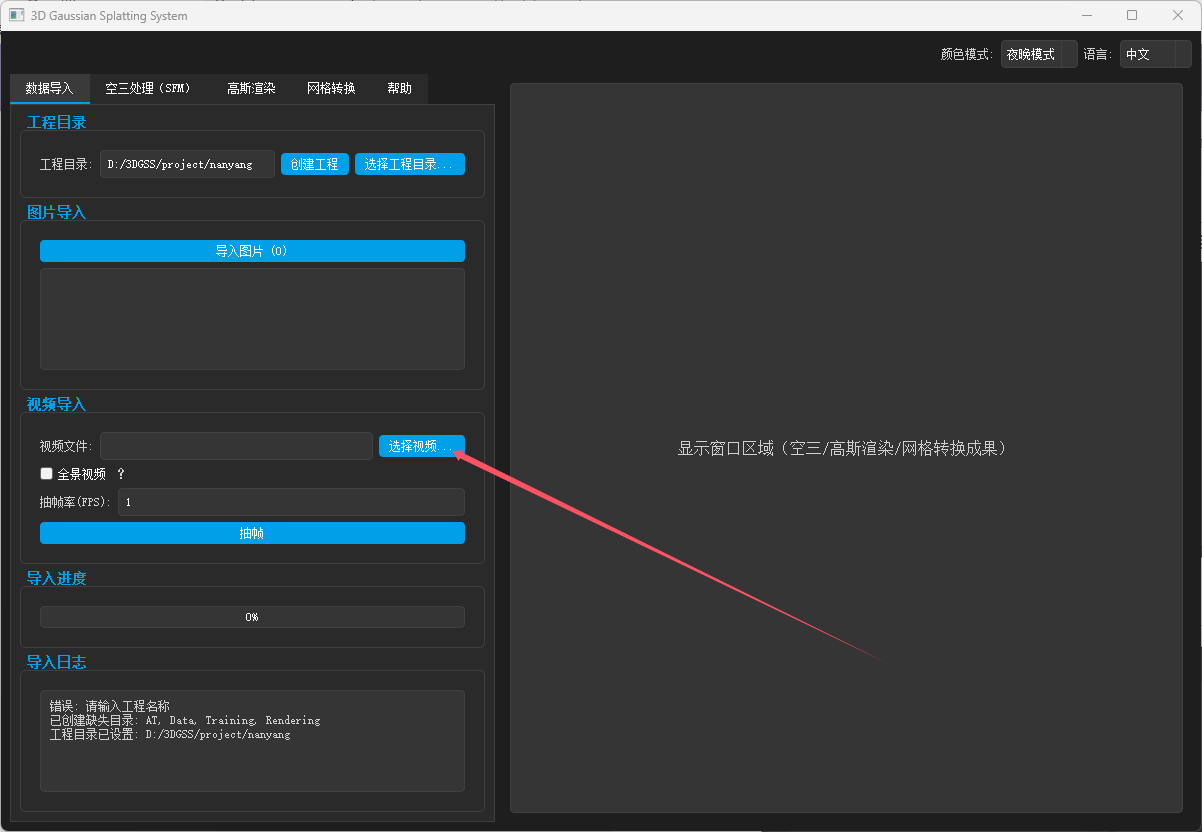This screenshot has height=832, width=1202.
Task: Open the 高斯渲染 tab
Action: click(x=251, y=88)
